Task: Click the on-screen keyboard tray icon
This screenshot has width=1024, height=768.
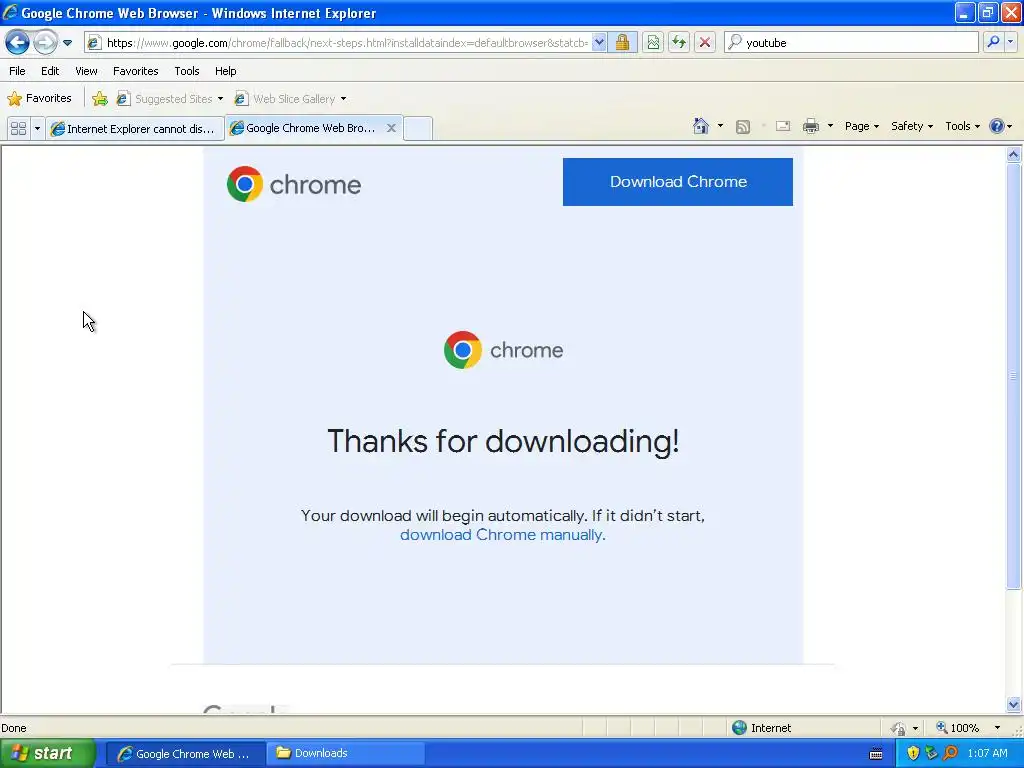Action: [x=876, y=754]
